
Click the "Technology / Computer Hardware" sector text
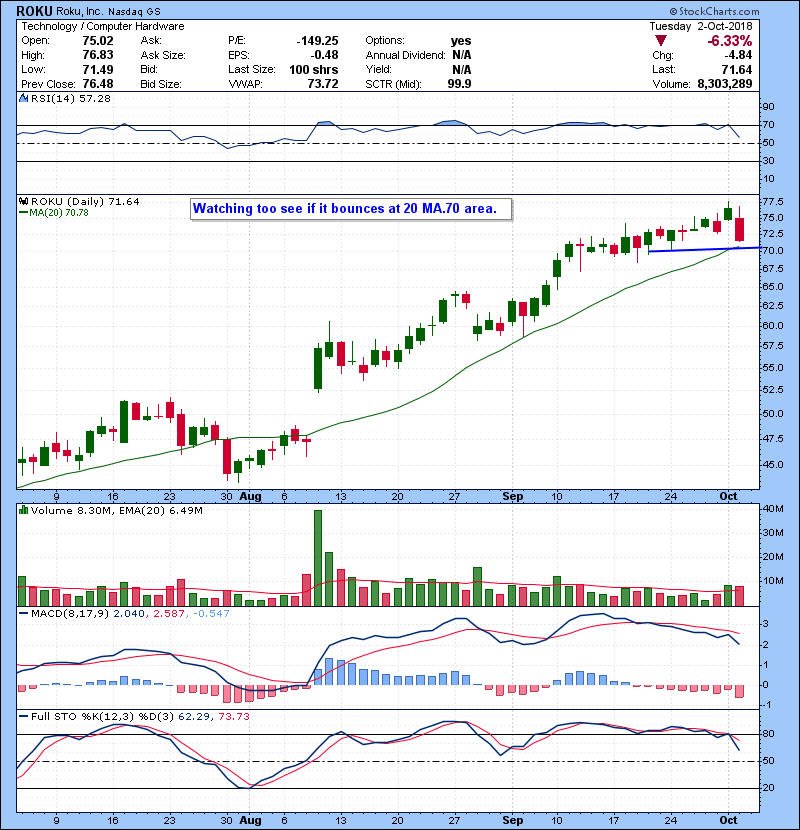103,26
